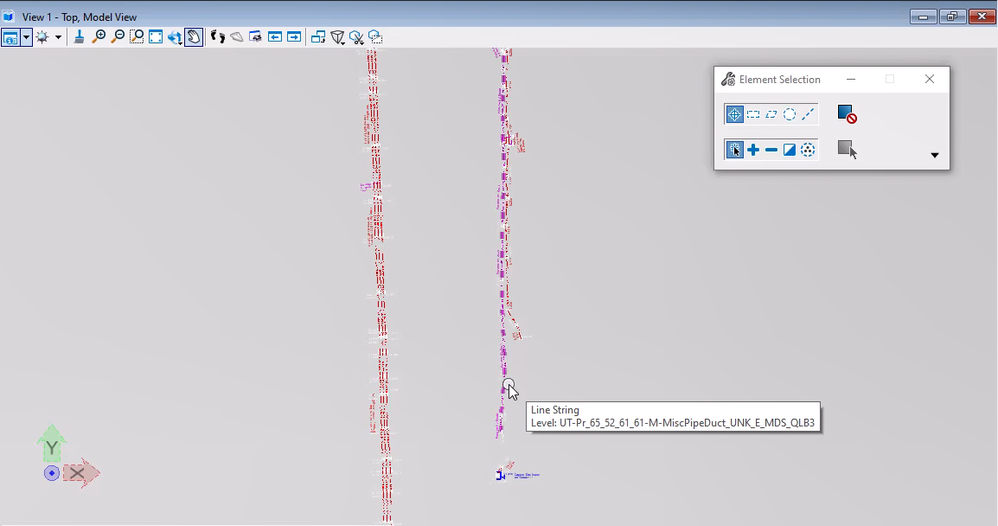Open the View Attributes icon

(11, 38)
